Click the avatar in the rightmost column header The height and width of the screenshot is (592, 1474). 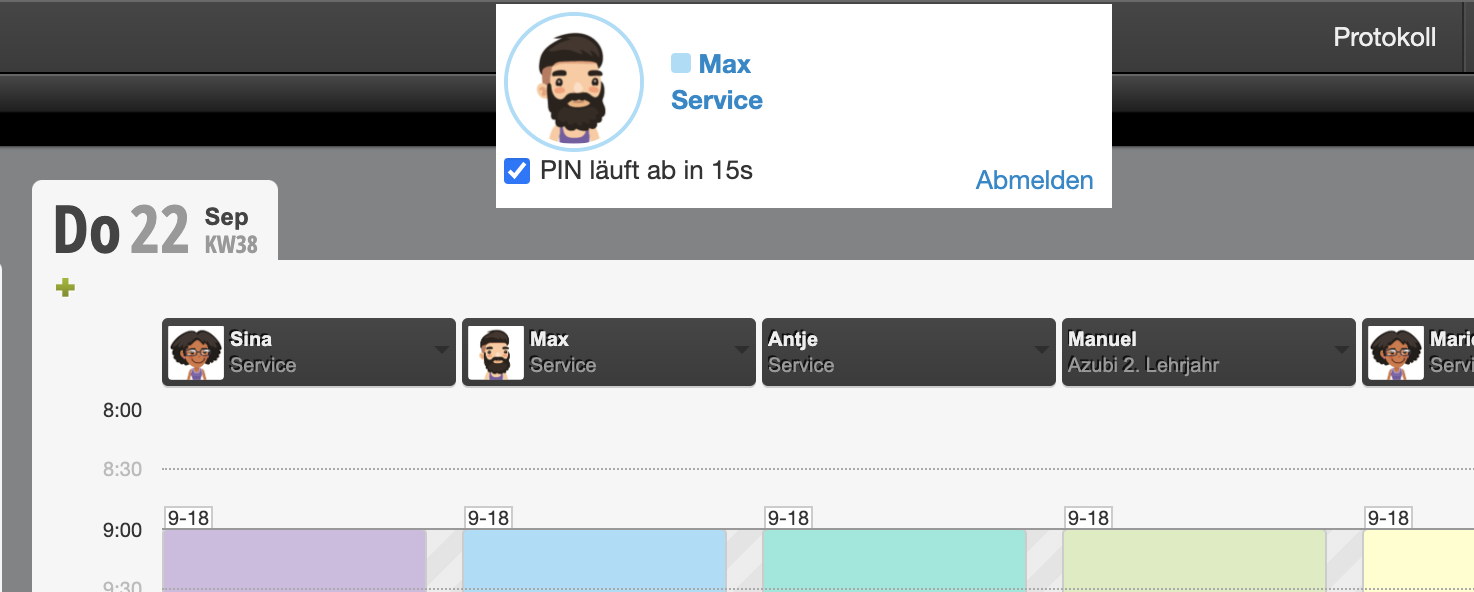[x=1396, y=352]
